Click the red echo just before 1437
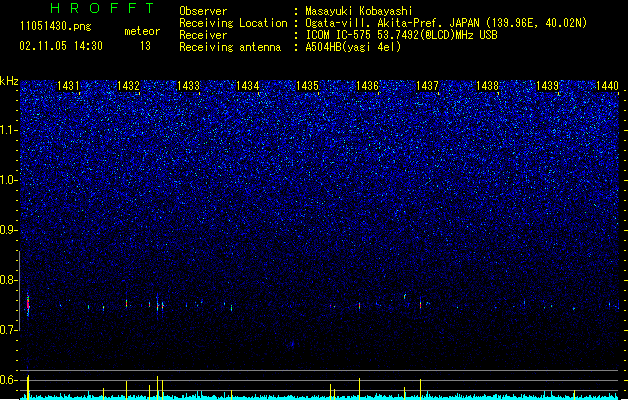 pyautogui.click(x=420, y=305)
